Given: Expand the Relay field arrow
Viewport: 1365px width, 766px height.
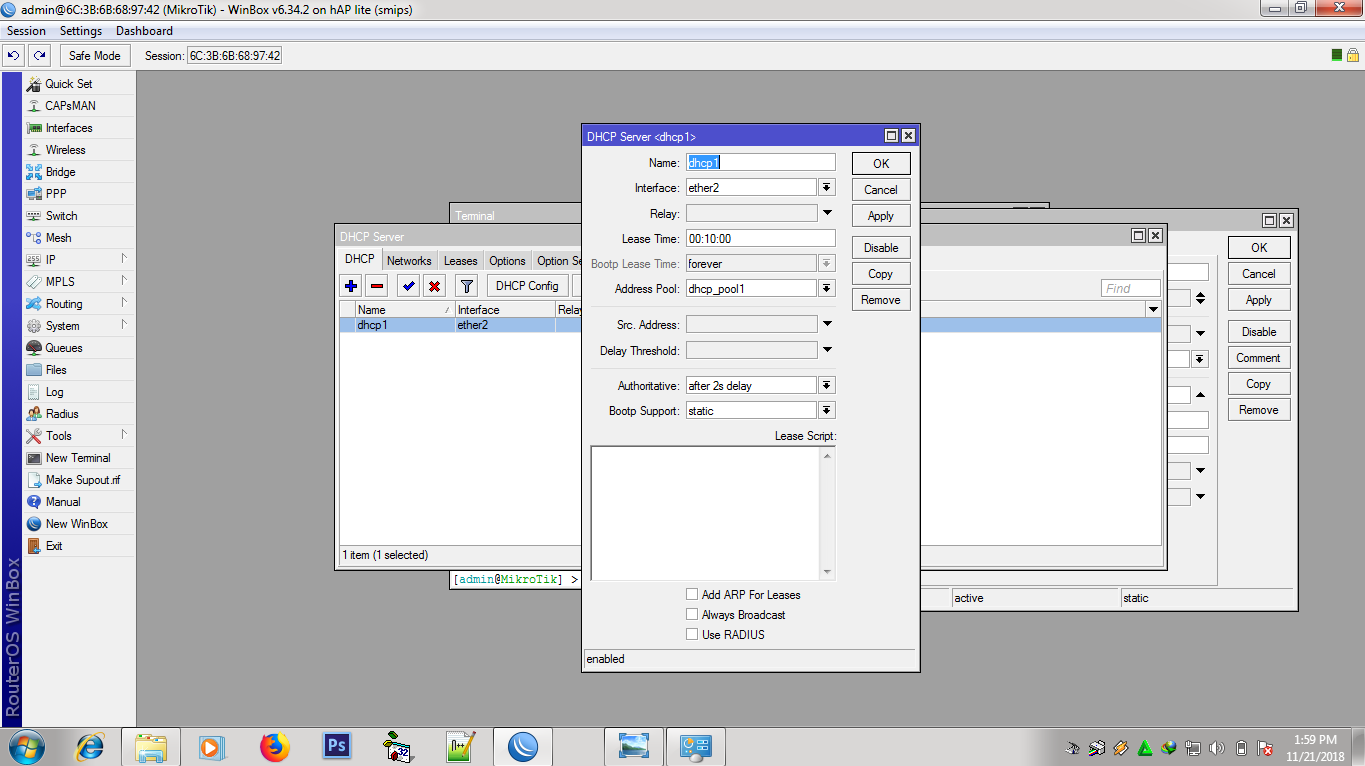Looking at the screenshot, I should click(827, 213).
